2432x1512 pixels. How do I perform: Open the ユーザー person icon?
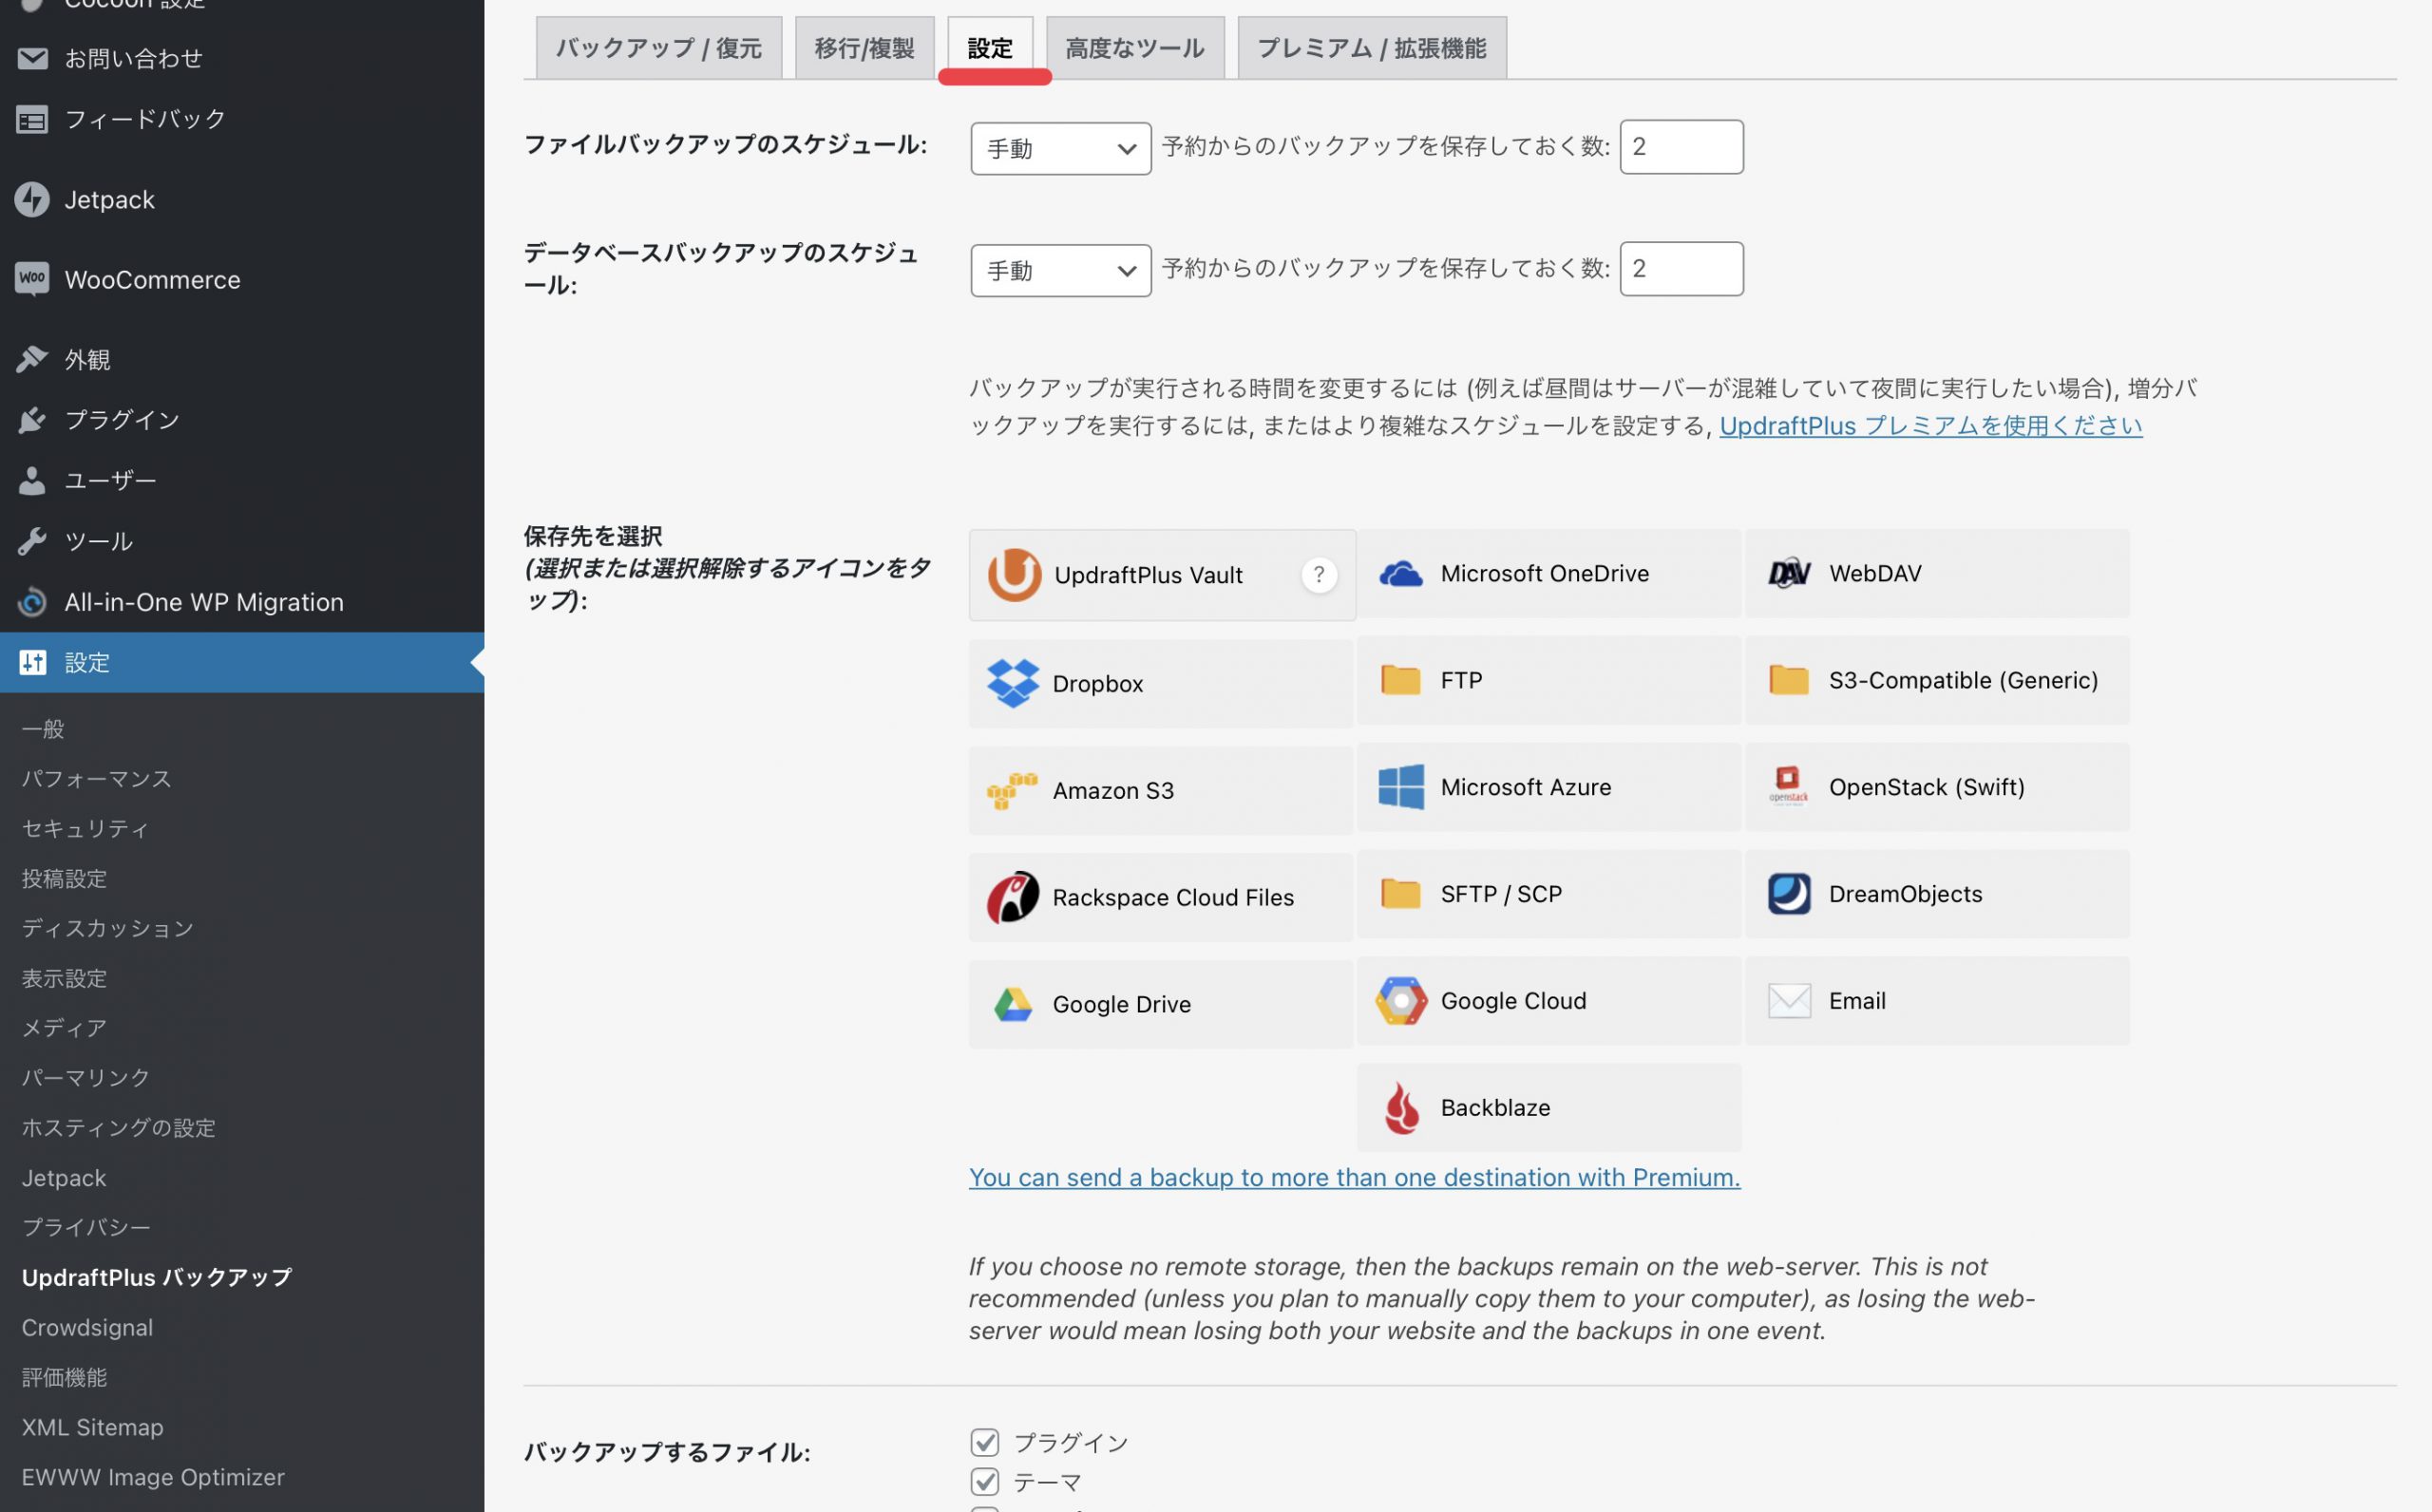[x=32, y=480]
